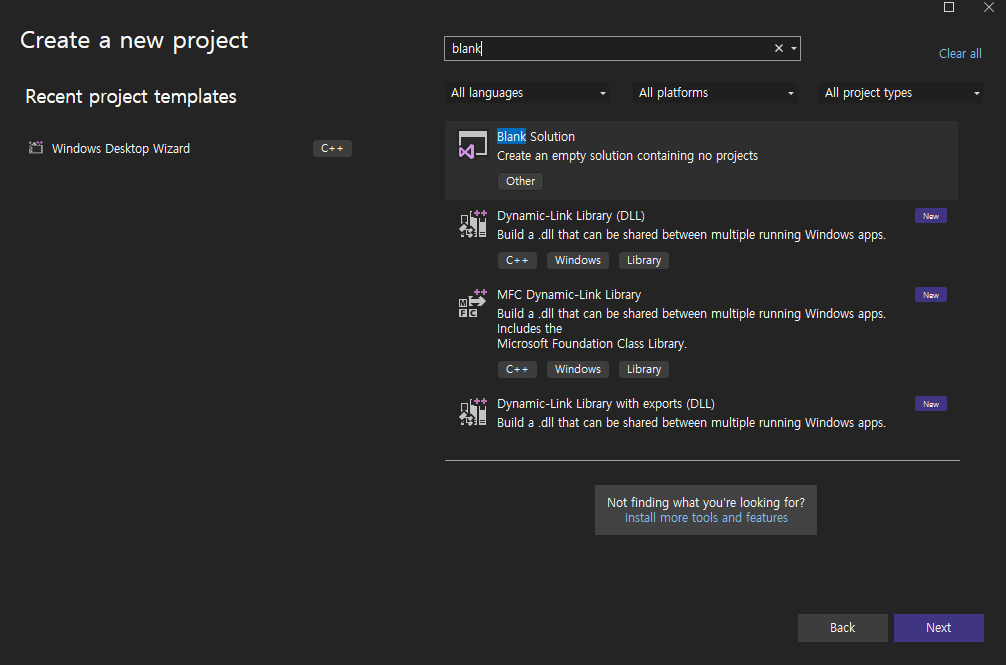
Task: Click the Other tag under Blank Solution
Action: (x=520, y=181)
